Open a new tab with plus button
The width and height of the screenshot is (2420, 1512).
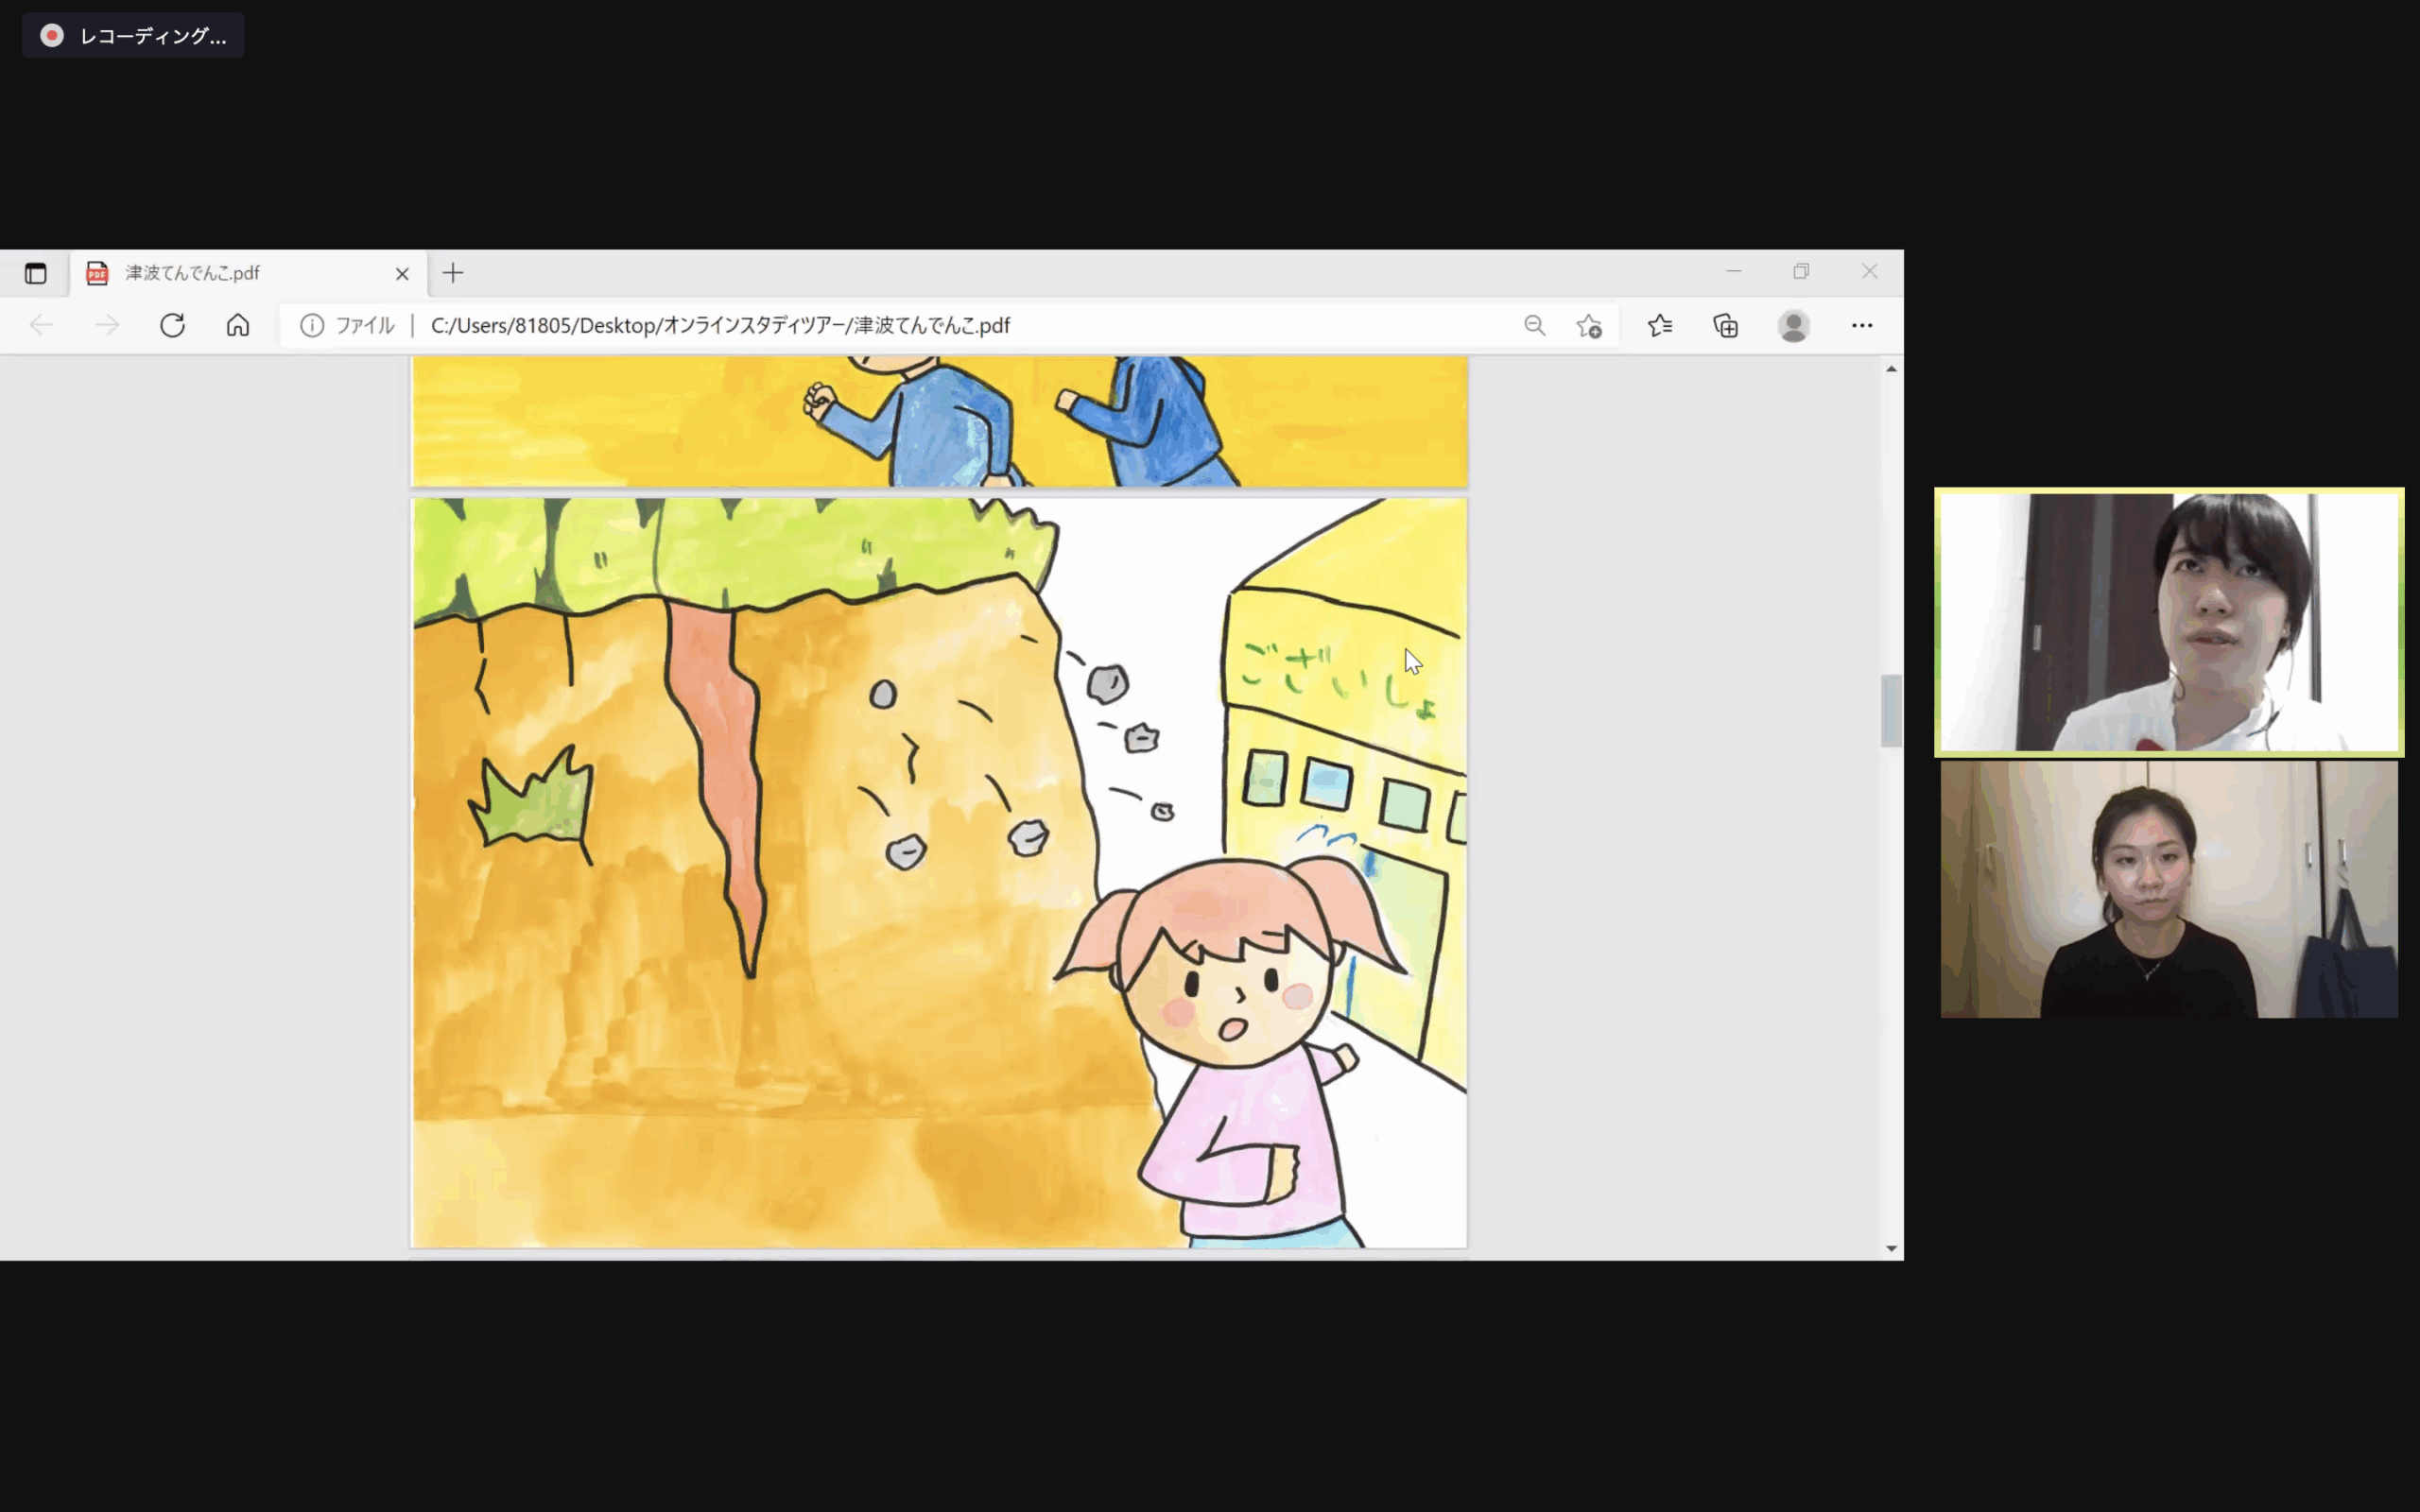click(x=453, y=273)
